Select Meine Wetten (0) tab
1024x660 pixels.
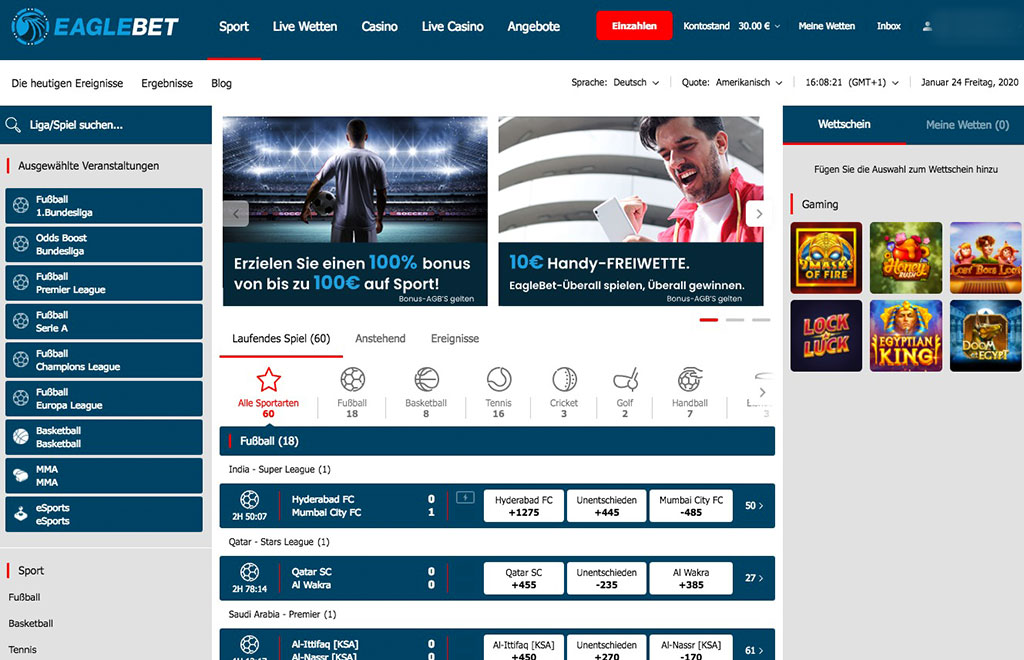point(967,125)
